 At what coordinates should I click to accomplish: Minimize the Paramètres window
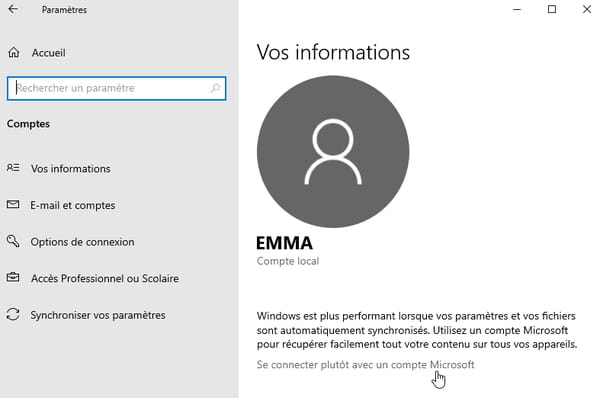517,9
